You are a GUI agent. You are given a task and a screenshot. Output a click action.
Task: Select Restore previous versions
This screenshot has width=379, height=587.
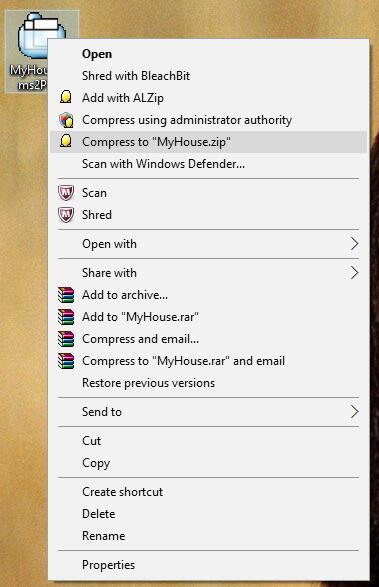pos(208,383)
